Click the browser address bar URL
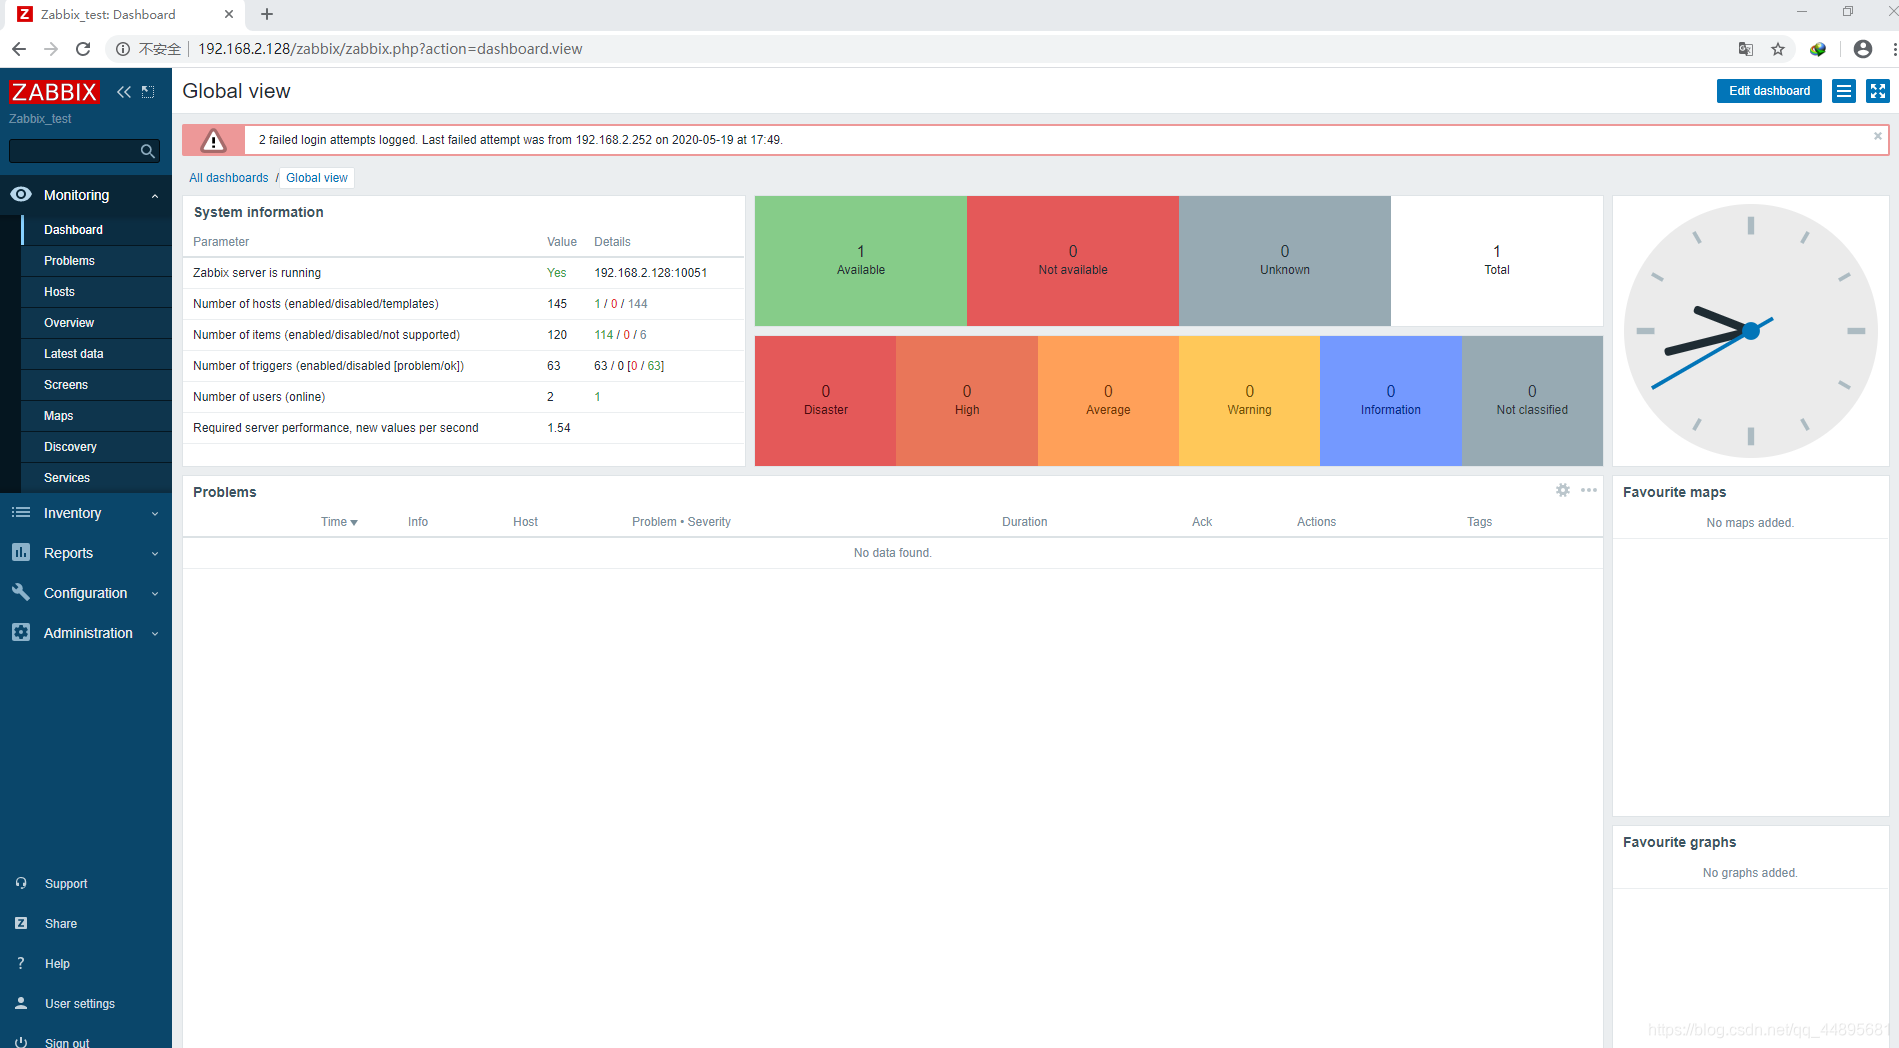The width and height of the screenshot is (1899, 1048). [x=390, y=49]
